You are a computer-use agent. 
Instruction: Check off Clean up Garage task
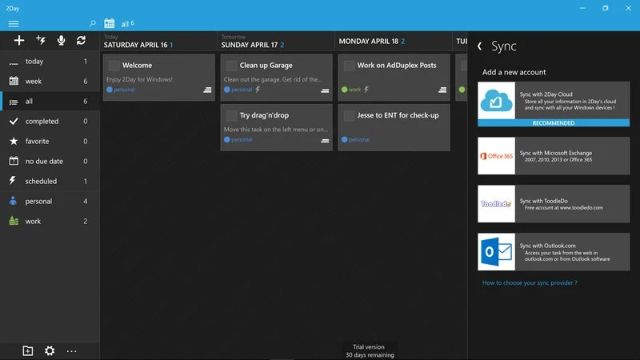pyautogui.click(x=231, y=66)
